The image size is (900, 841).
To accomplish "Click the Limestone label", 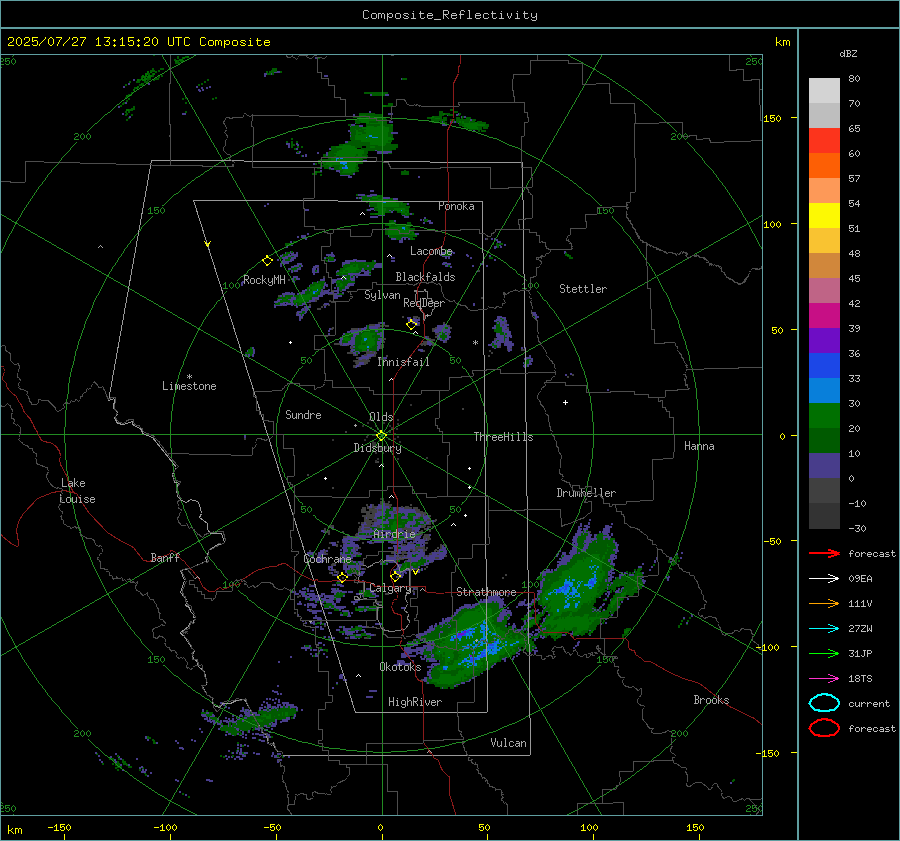I will pyautogui.click(x=189, y=386).
